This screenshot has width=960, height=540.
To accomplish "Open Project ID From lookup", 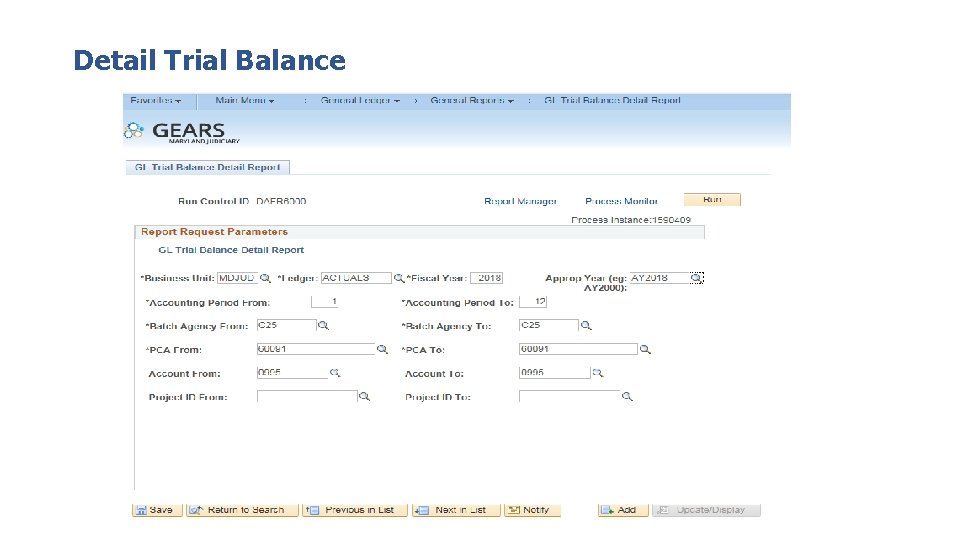I will 364,396.
